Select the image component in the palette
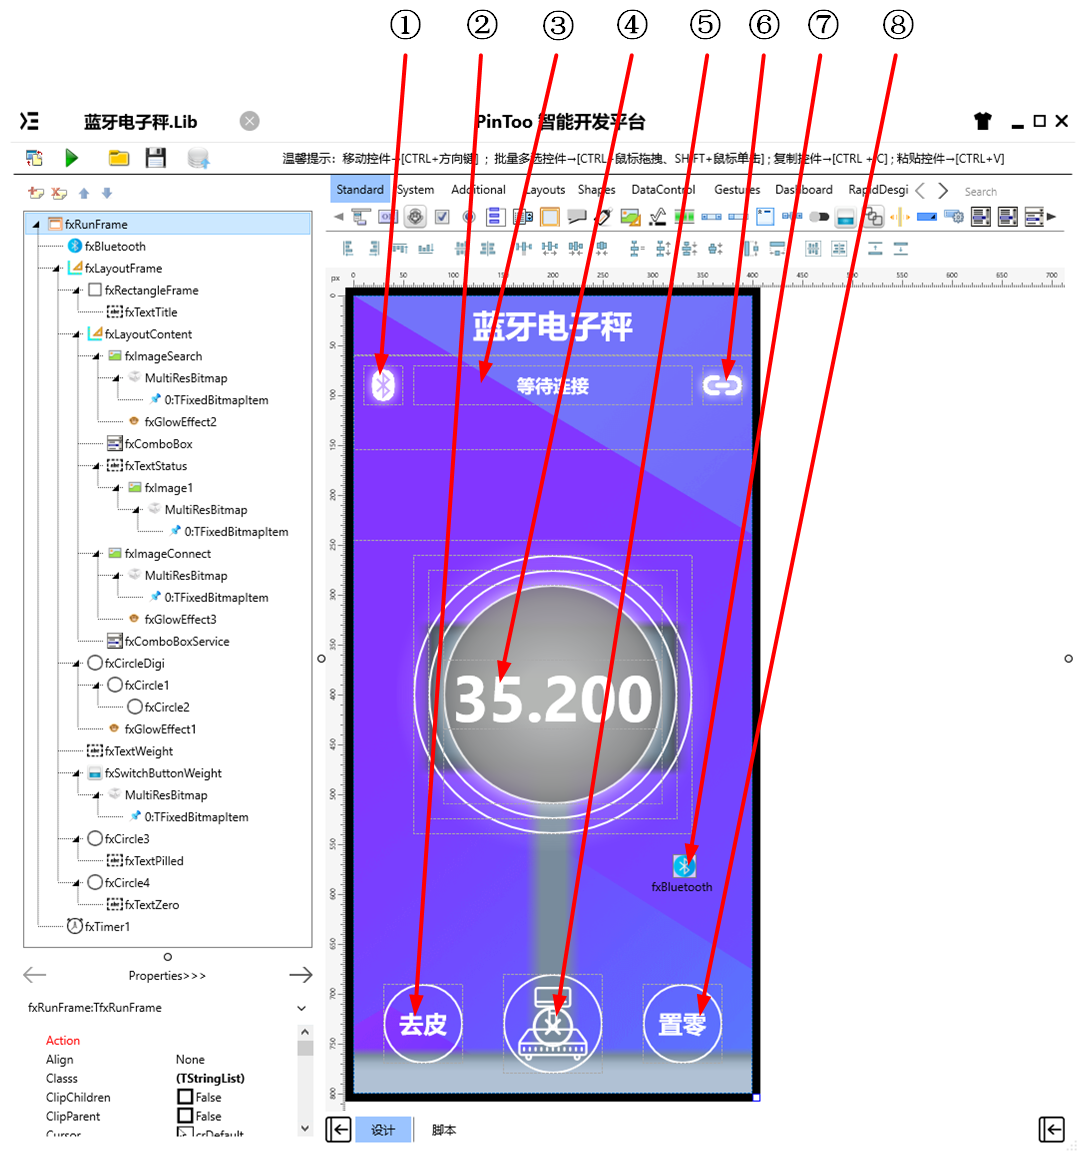Image resolution: width=1085 pixels, height=1157 pixels. pyautogui.click(x=630, y=217)
